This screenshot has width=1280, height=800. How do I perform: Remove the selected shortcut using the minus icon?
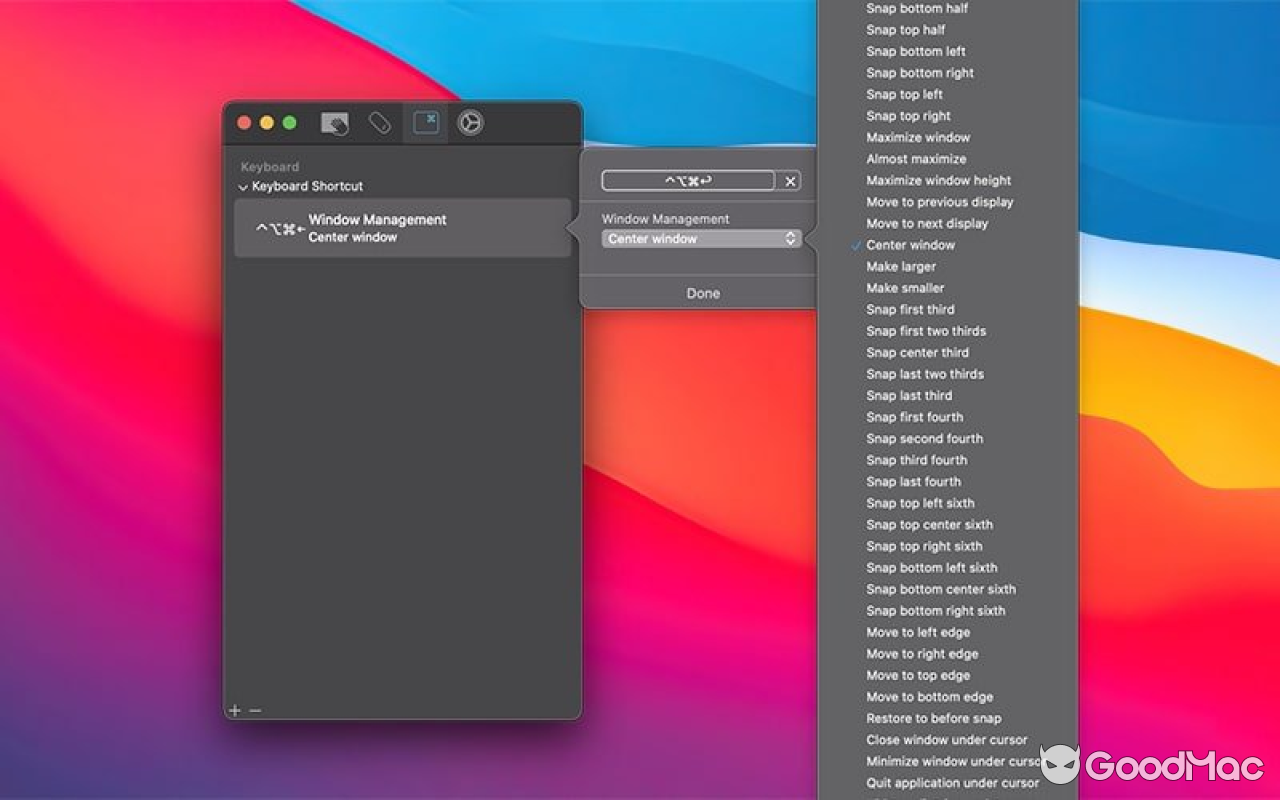pyautogui.click(x=253, y=709)
